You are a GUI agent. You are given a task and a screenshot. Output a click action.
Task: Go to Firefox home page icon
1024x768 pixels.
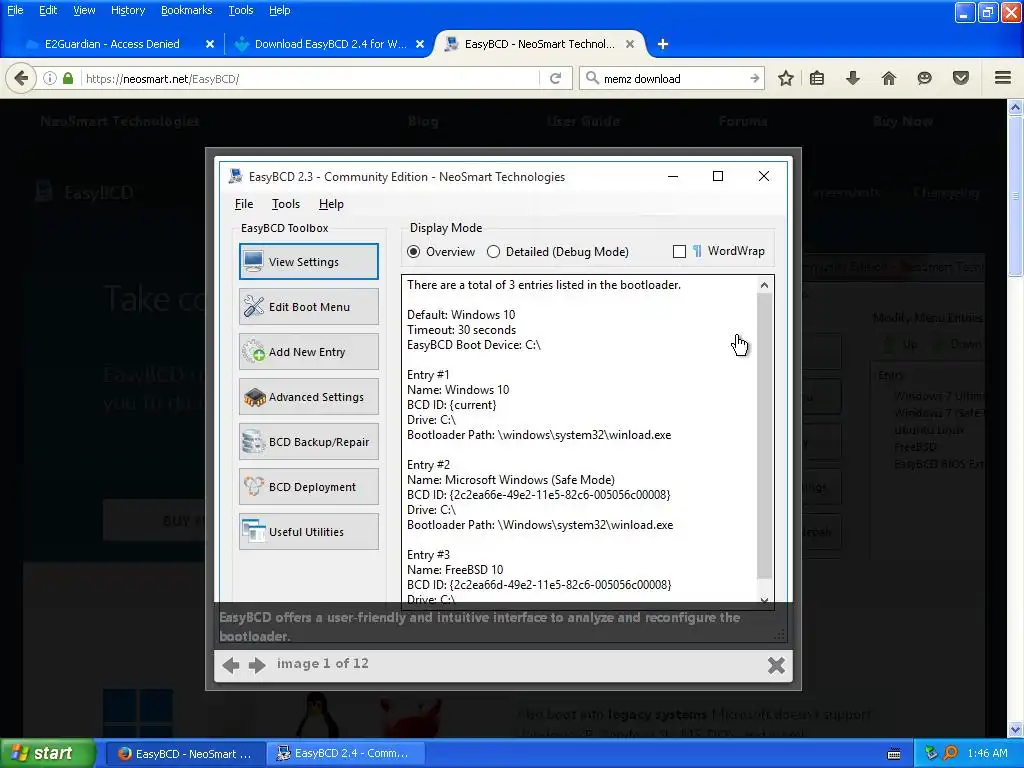[x=888, y=78]
